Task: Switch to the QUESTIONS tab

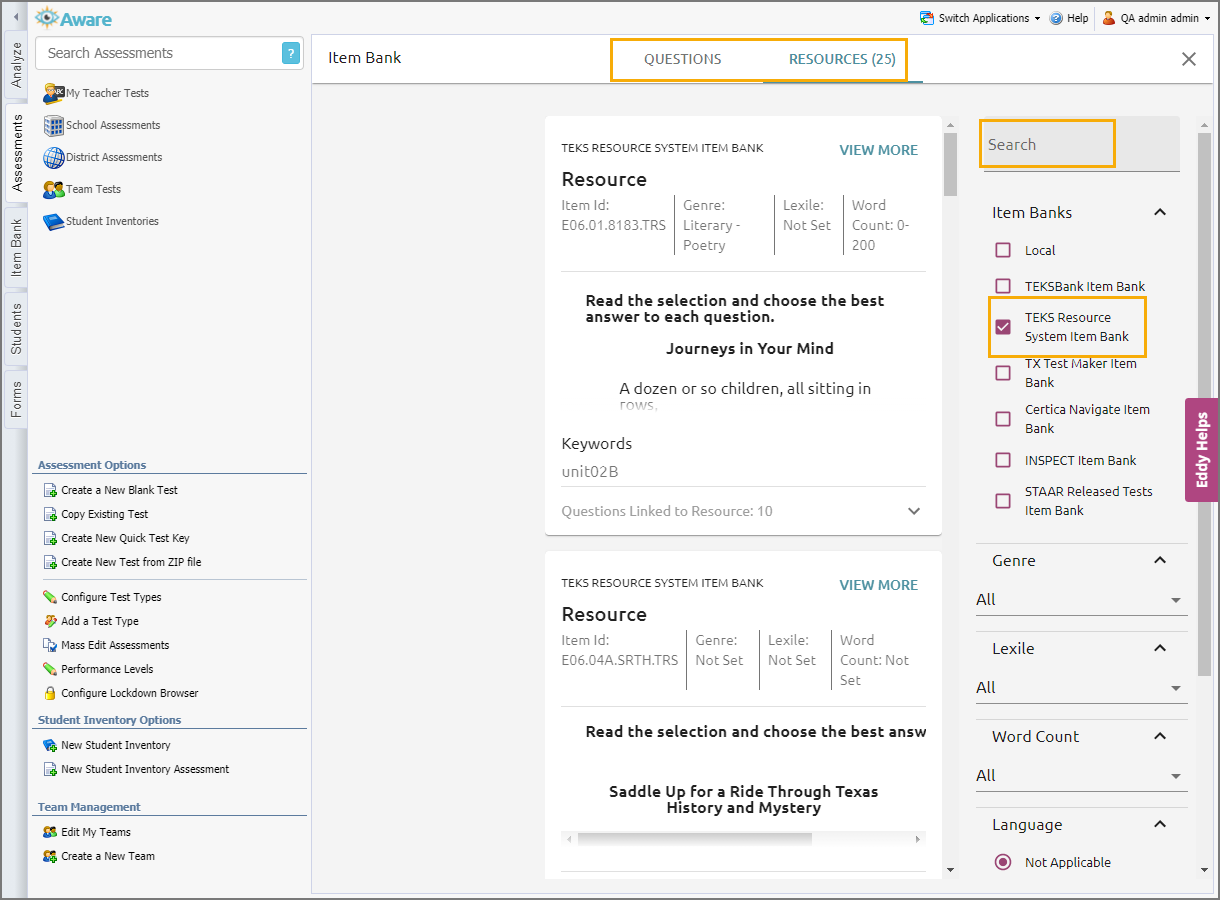Action: pyautogui.click(x=683, y=59)
